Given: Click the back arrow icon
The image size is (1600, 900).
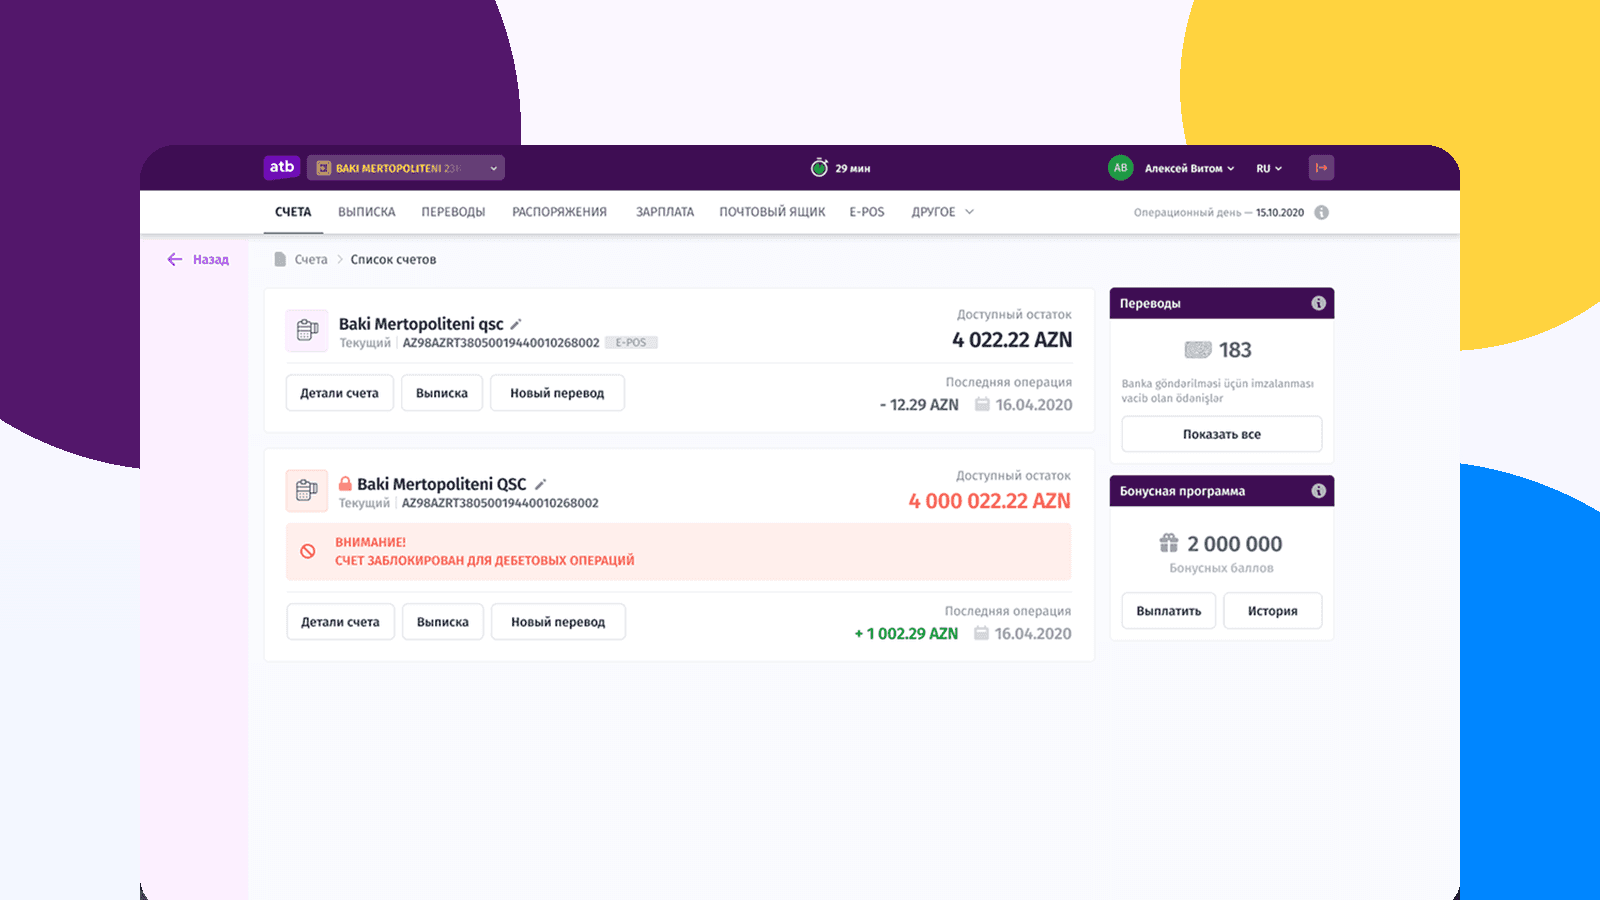Looking at the screenshot, I should [x=175, y=259].
